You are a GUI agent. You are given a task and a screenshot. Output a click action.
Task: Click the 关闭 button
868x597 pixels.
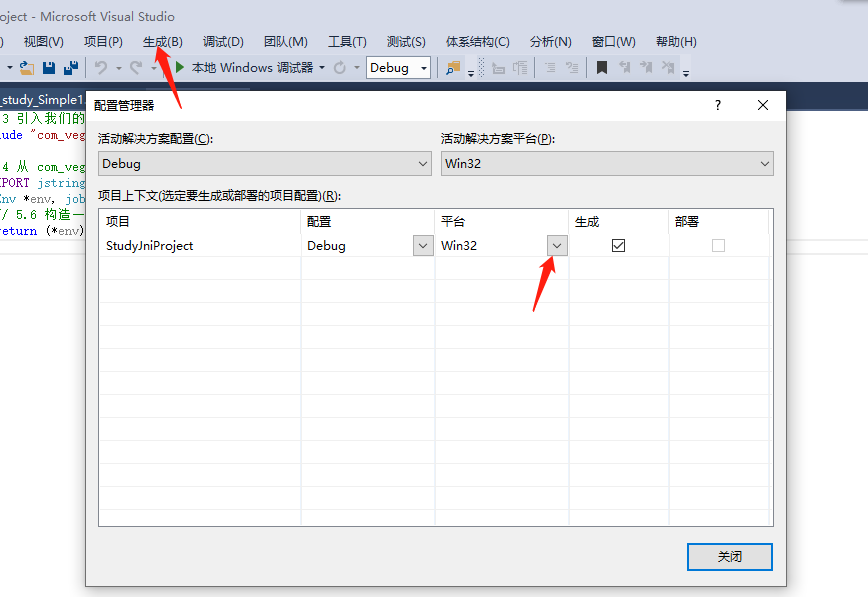tap(730, 557)
